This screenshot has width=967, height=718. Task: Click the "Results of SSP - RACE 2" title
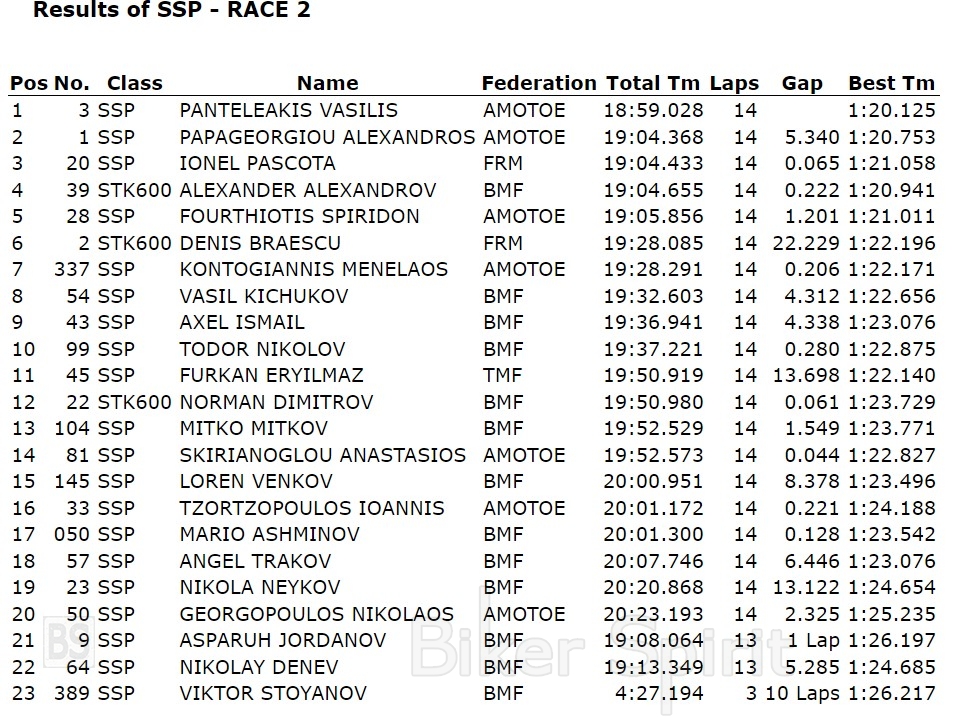tap(171, 11)
